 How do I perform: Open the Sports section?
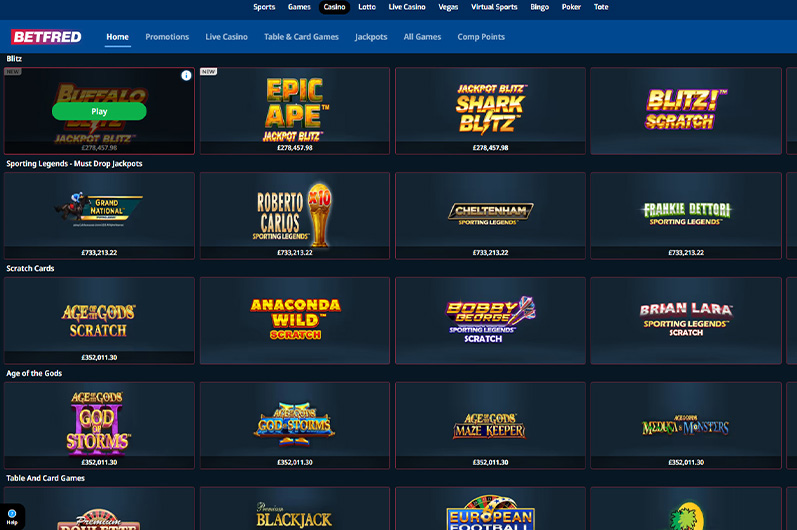[264, 7]
